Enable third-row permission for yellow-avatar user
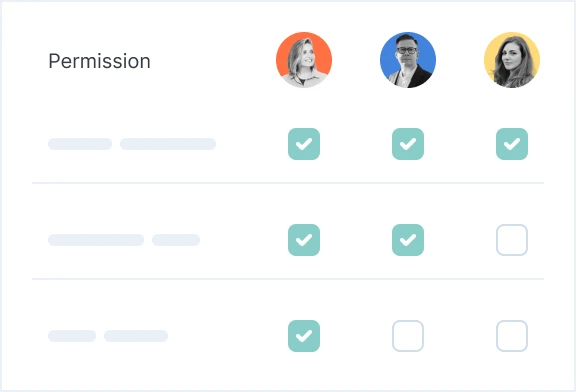 tap(512, 336)
